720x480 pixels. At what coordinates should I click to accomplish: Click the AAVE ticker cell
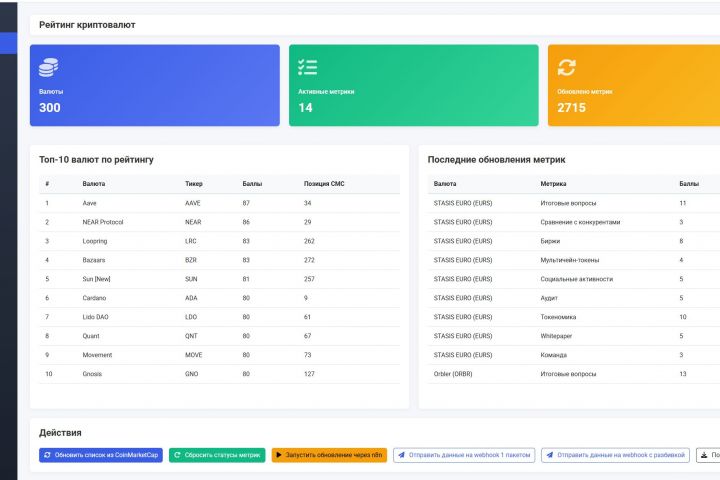[193, 203]
